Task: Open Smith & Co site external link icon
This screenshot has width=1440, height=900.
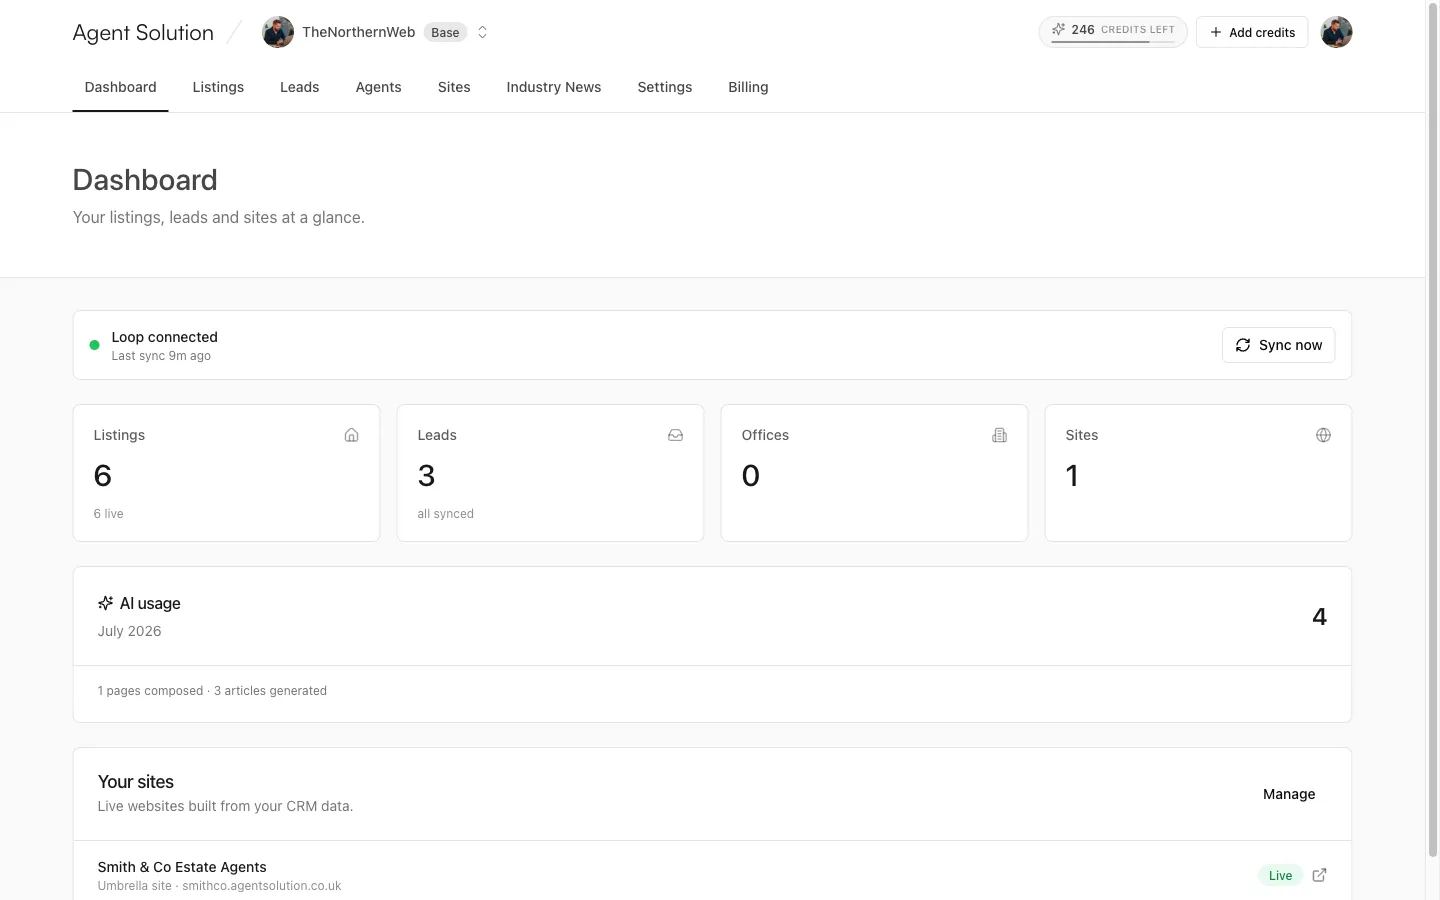Action: coord(1319,875)
